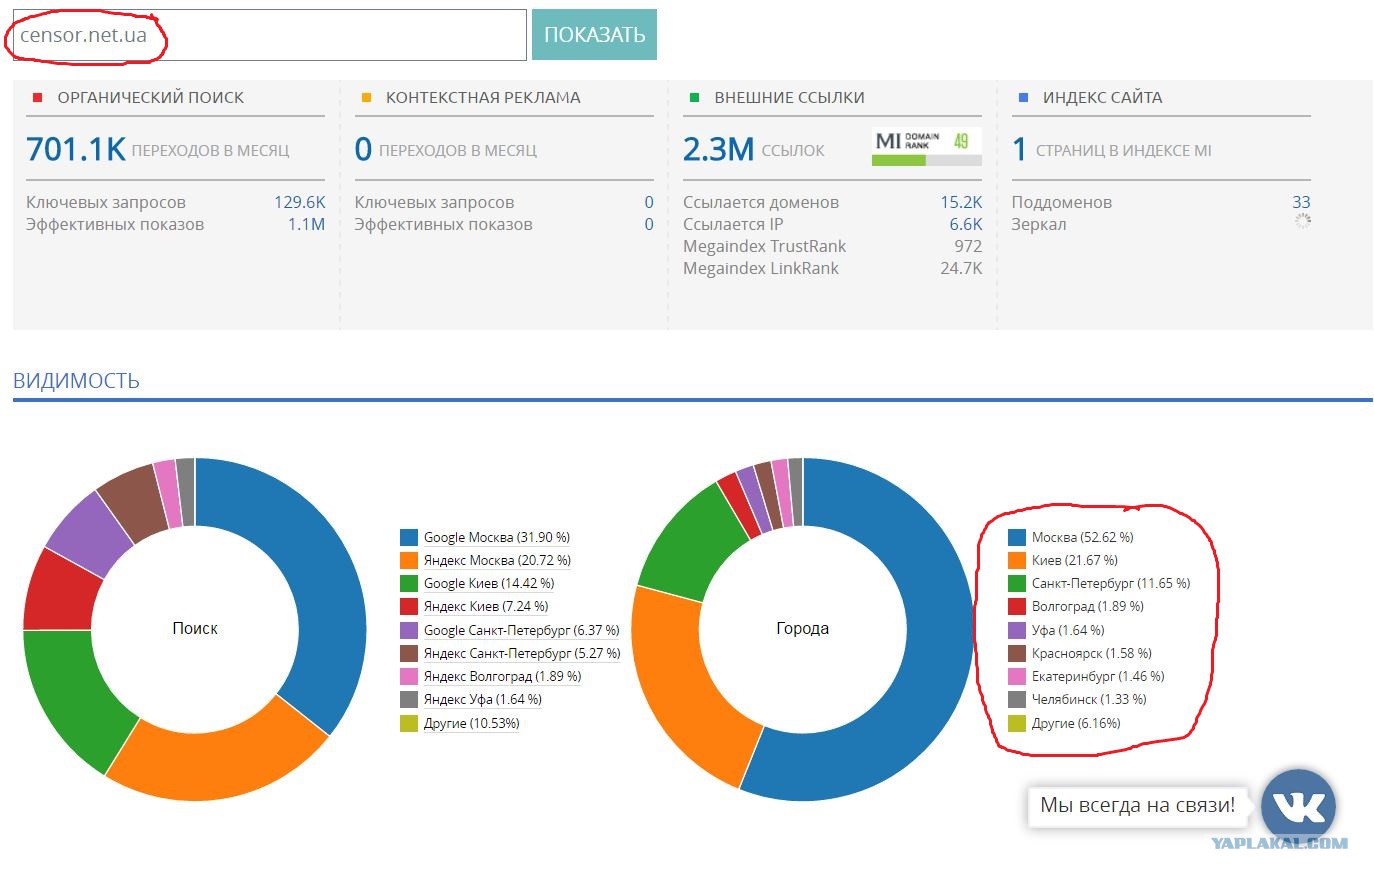This screenshot has width=1374, height=873.
Task: Click the MI Domain Rank badge
Action: point(926,146)
